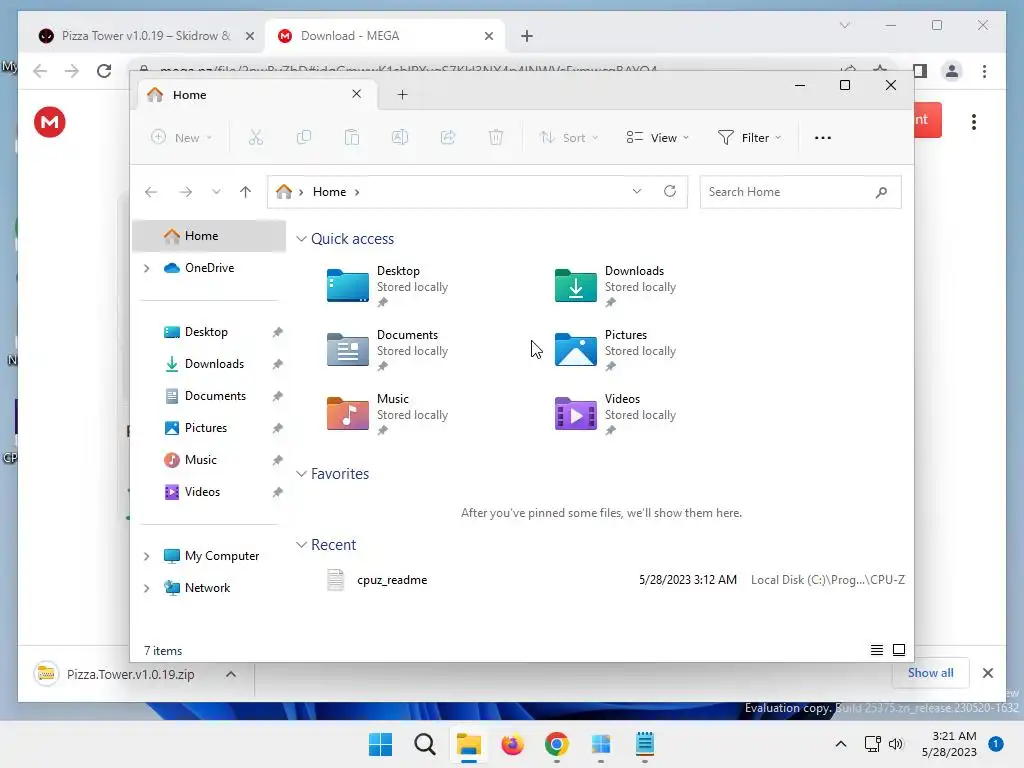Switch to details view in status bar
This screenshot has height=768, width=1024.
[x=877, y=650]
